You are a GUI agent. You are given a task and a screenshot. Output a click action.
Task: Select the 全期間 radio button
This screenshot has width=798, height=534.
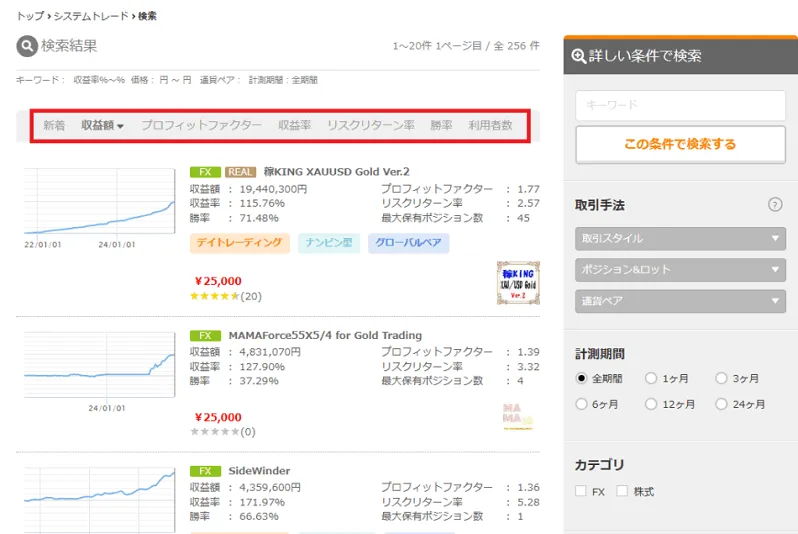point(582,379)
